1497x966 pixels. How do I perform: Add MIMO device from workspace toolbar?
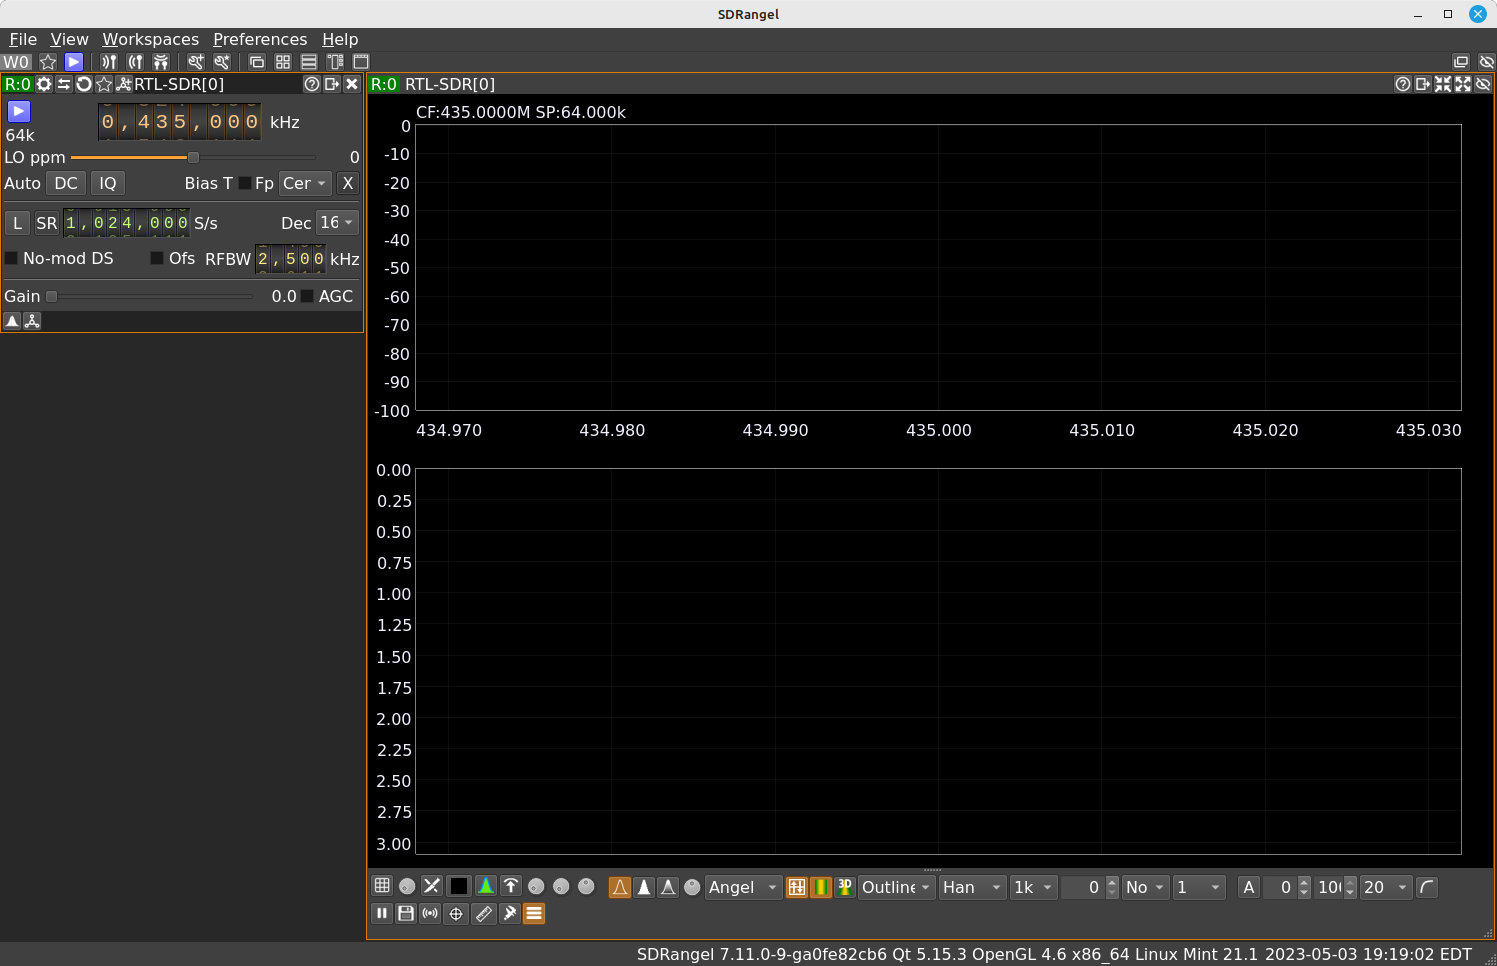point(161,62)
